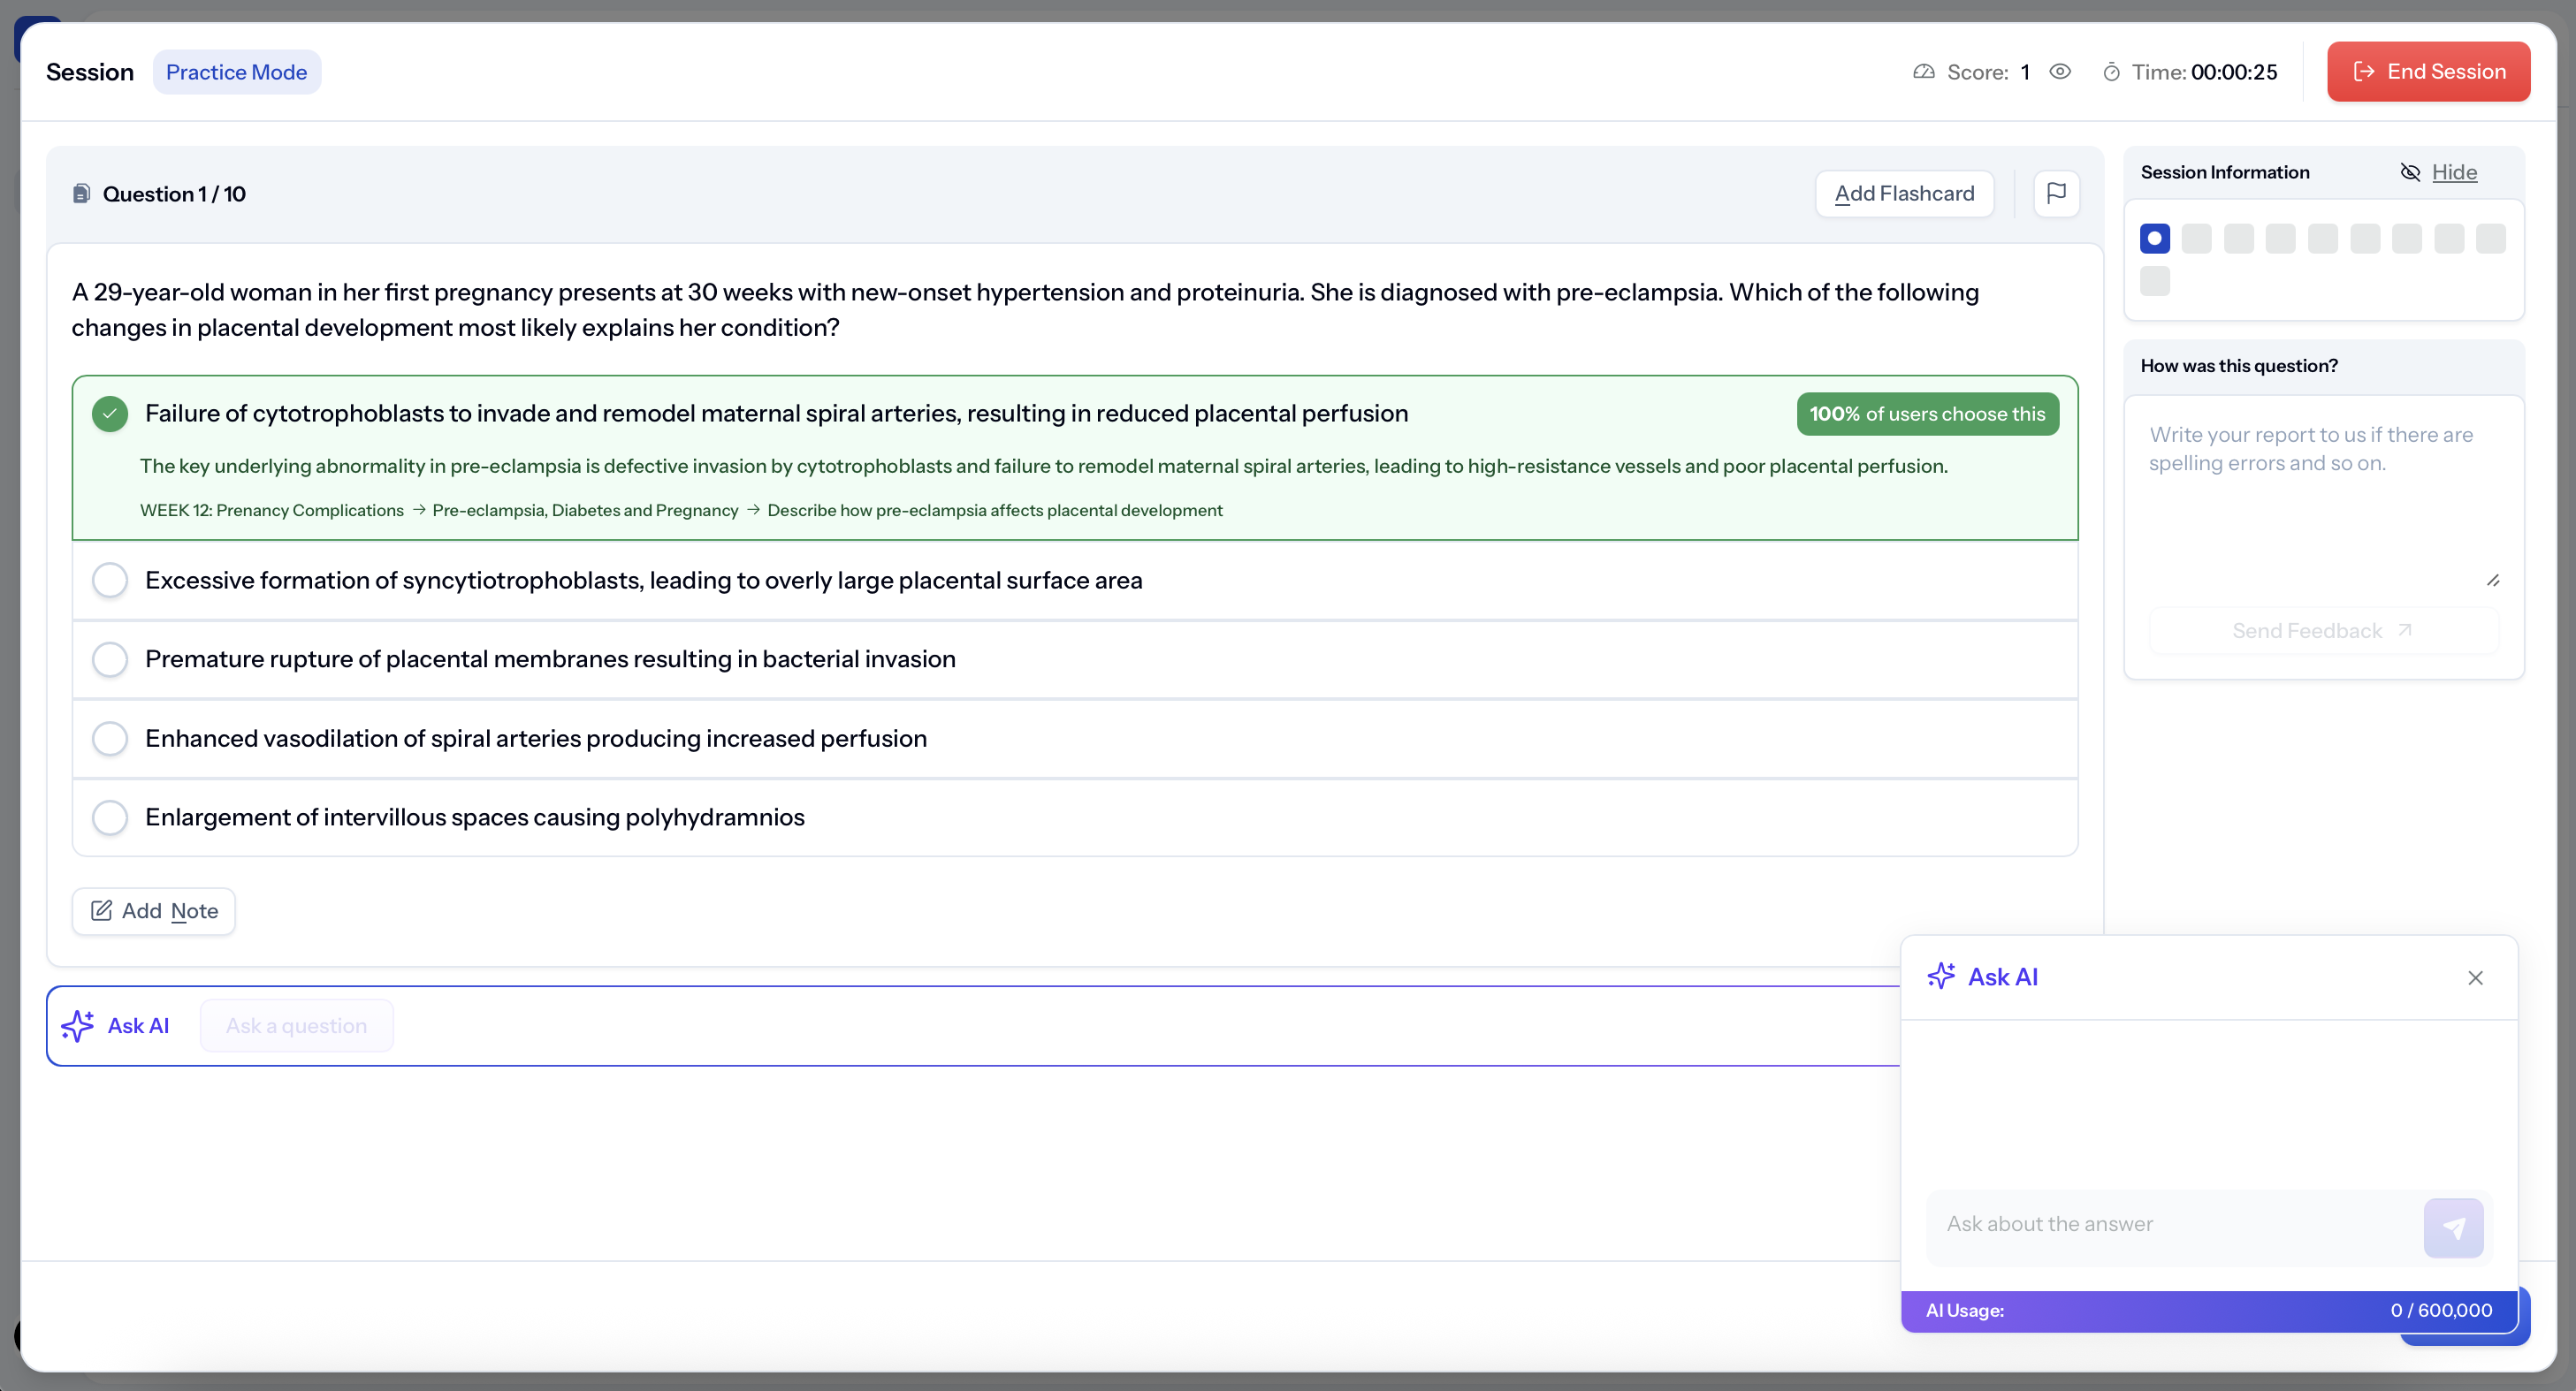The image size is (2576, 1391).
Task: Toggle score visibility eye icon
Action: click(2059, 72)
